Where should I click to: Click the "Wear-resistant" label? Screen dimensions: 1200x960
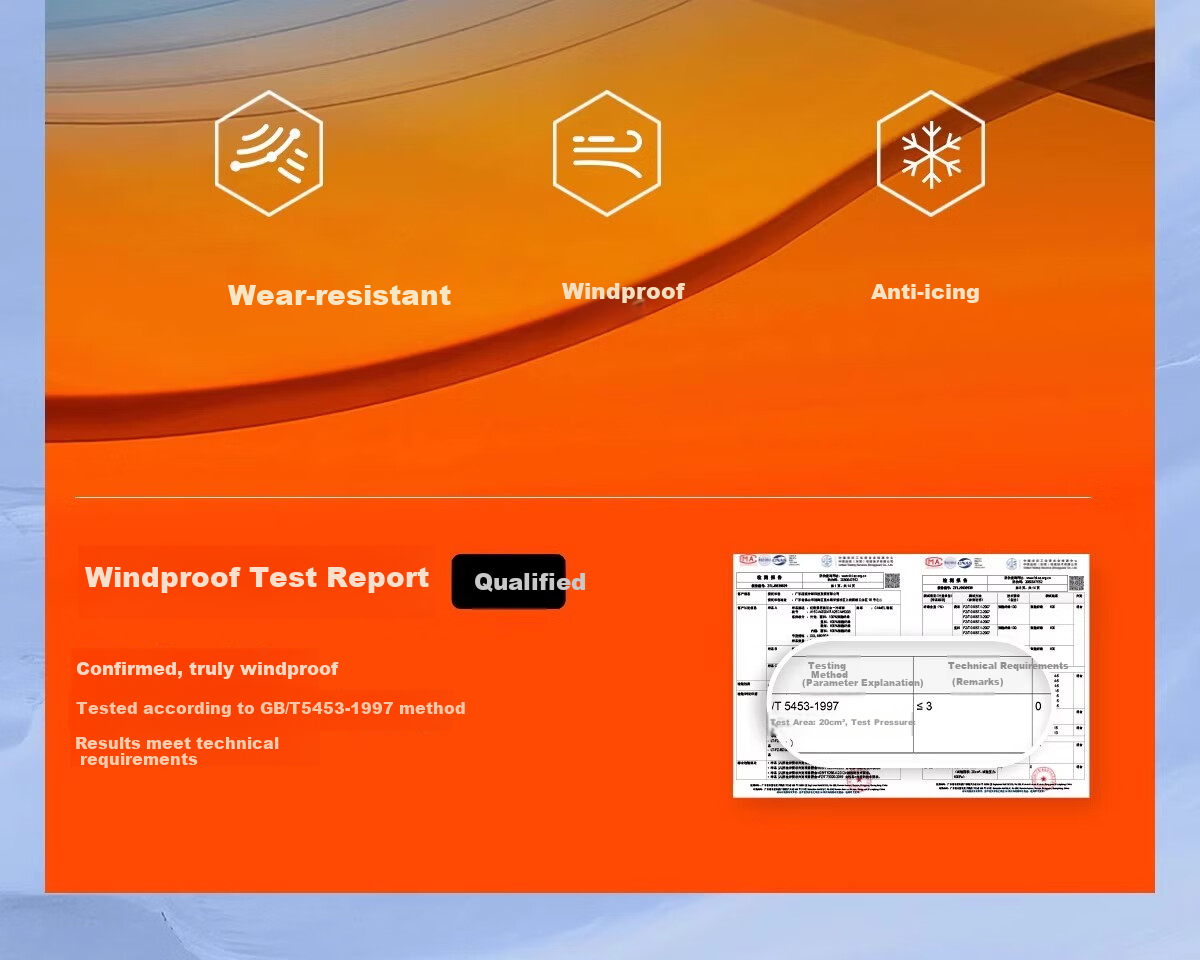click(x=339, y=295)
